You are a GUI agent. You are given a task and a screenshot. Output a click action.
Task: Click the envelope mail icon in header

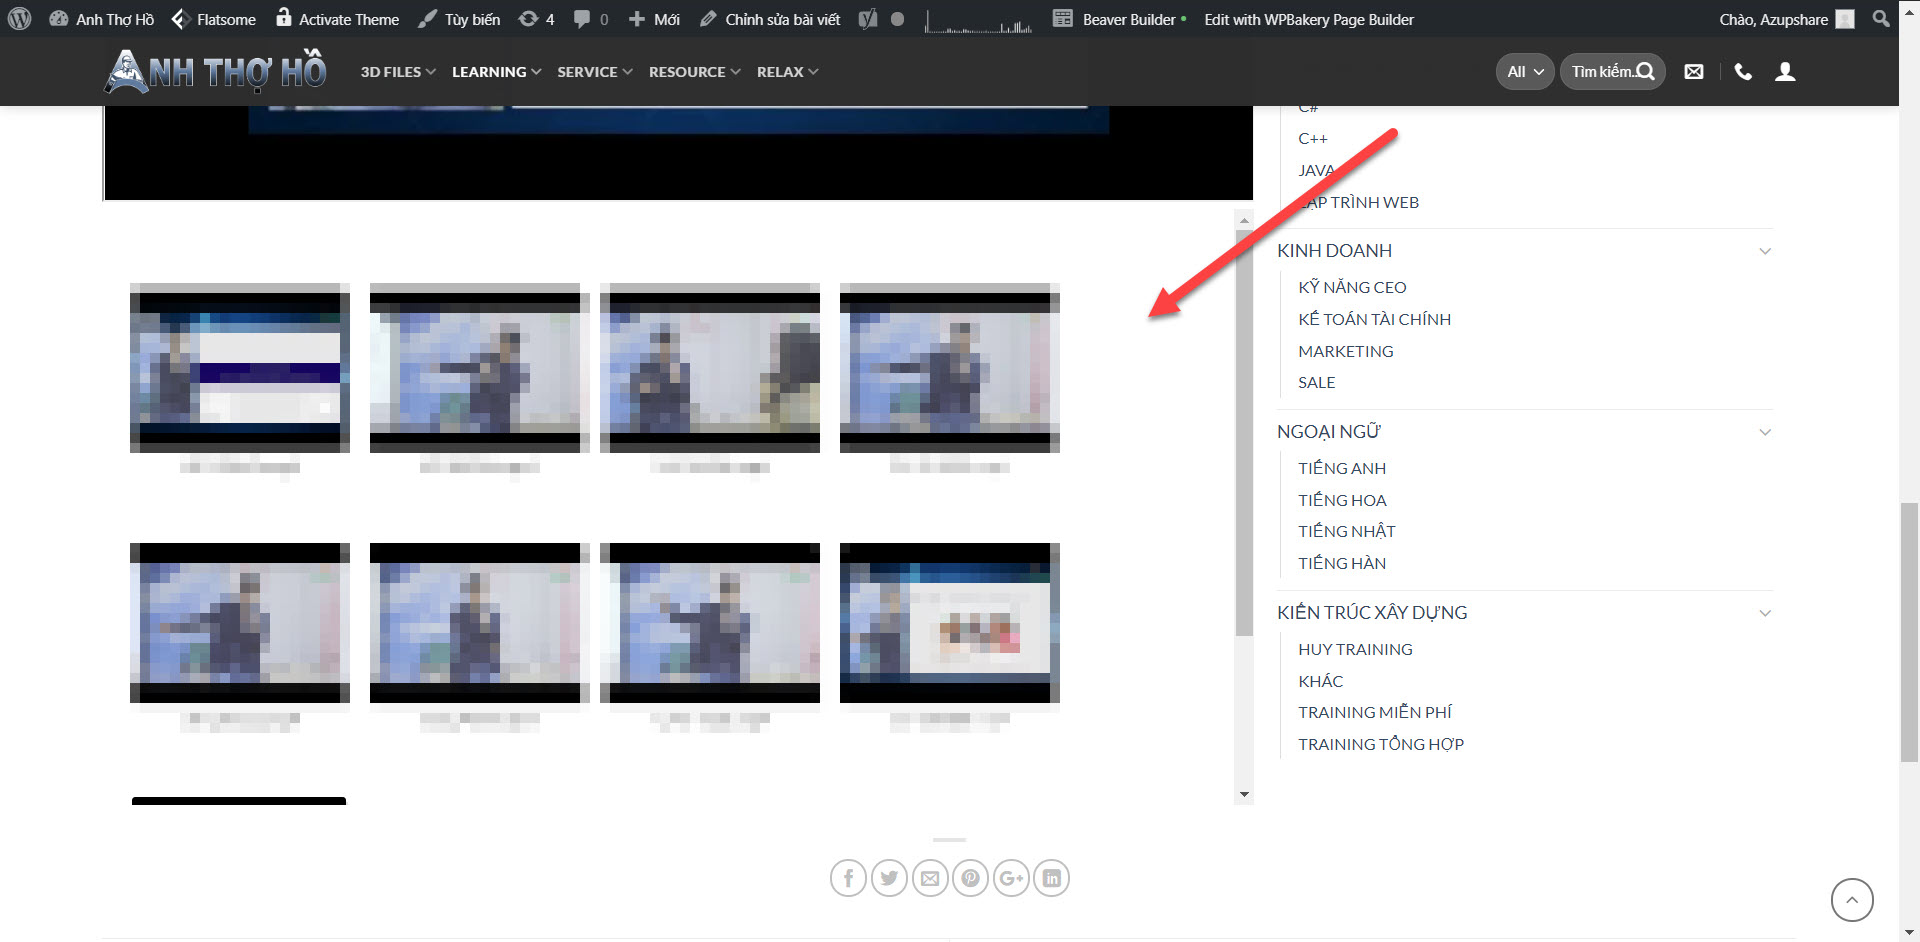(x=1694, y=72)
